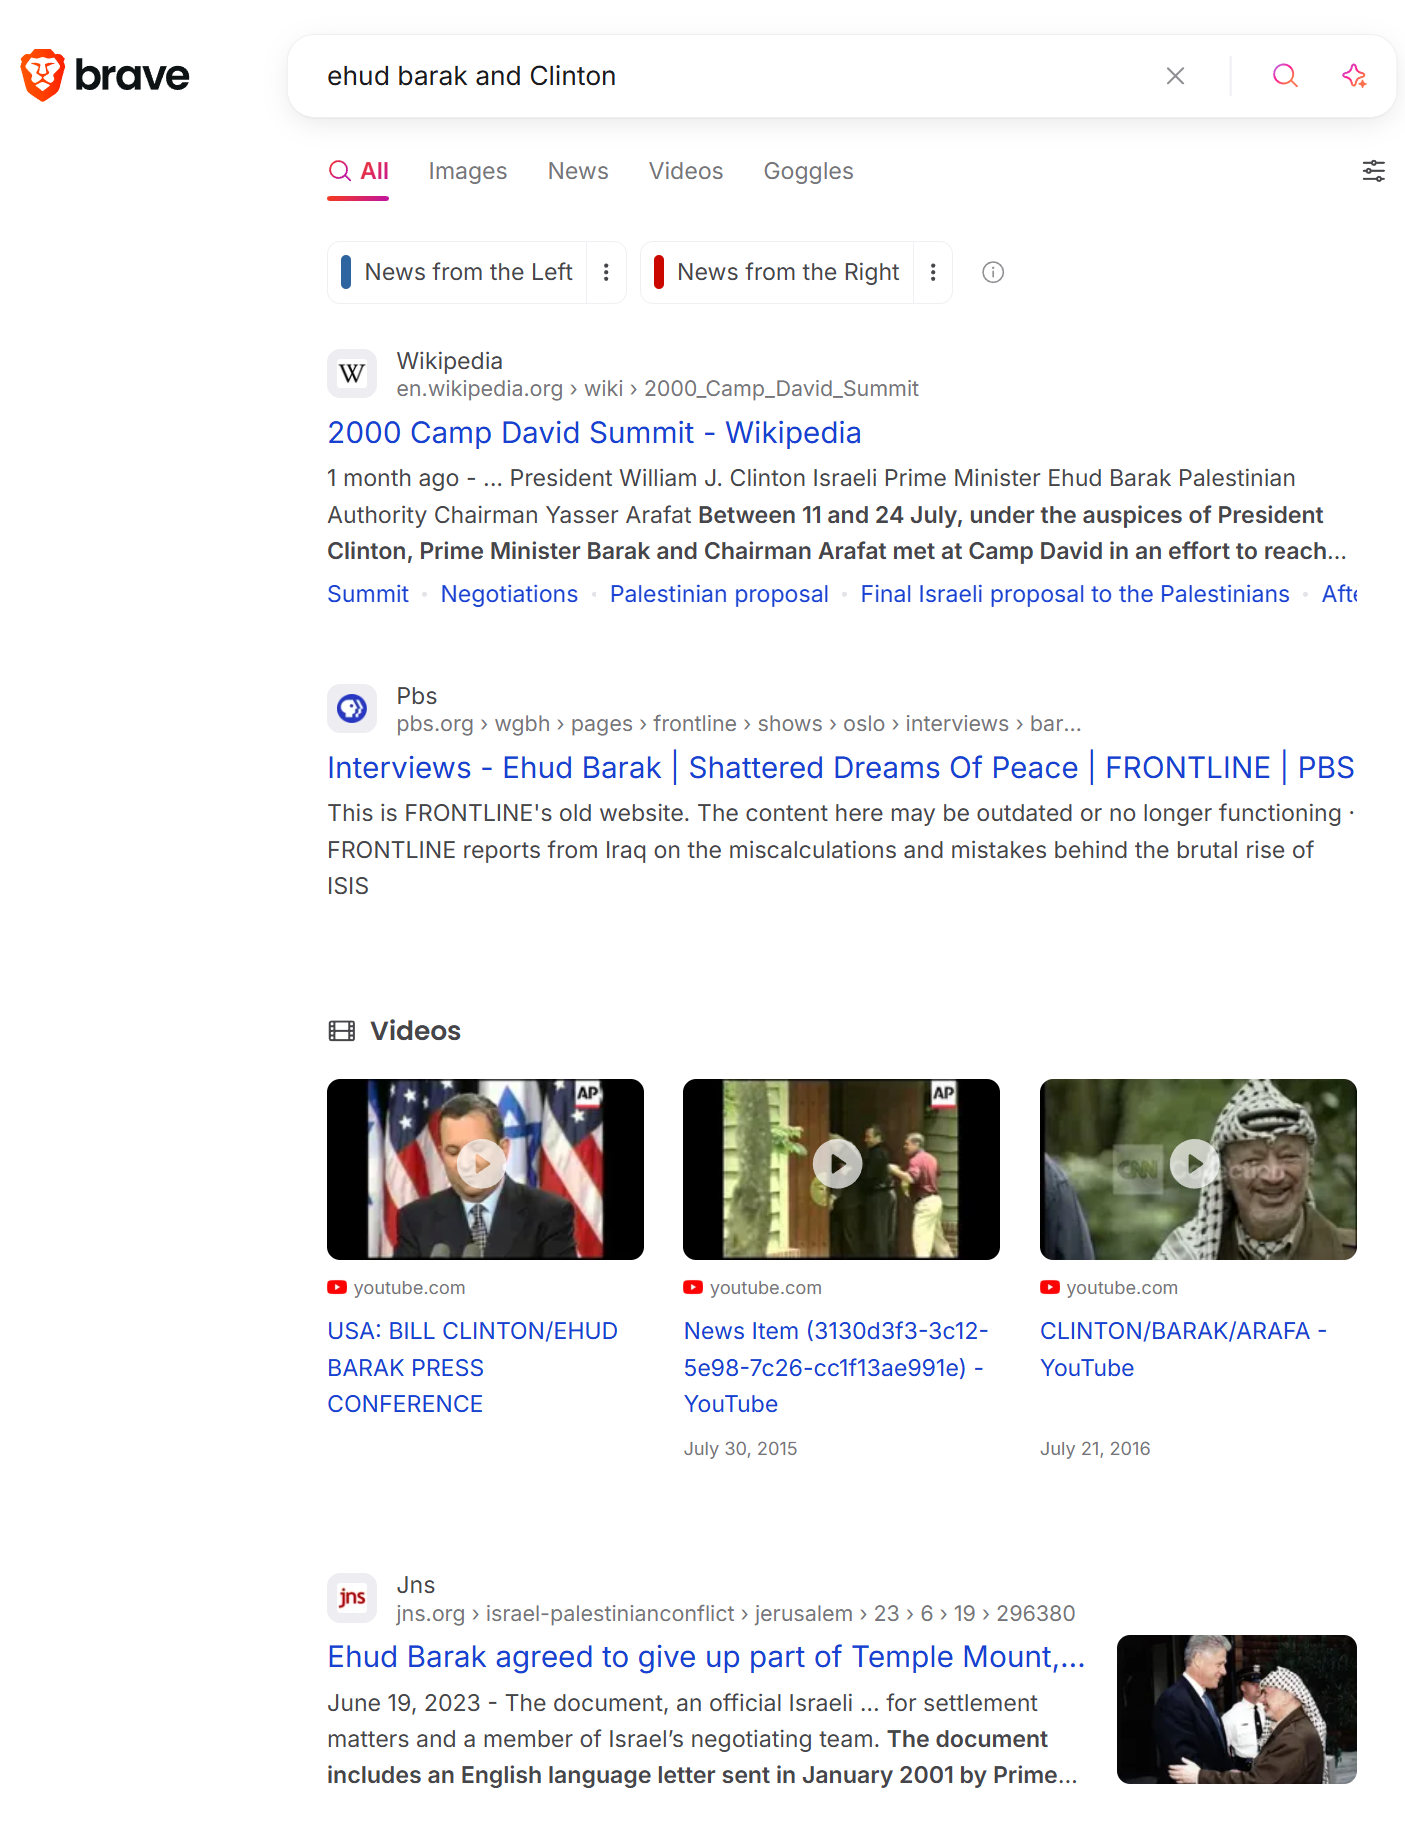Switch to the Images tab

468,172
